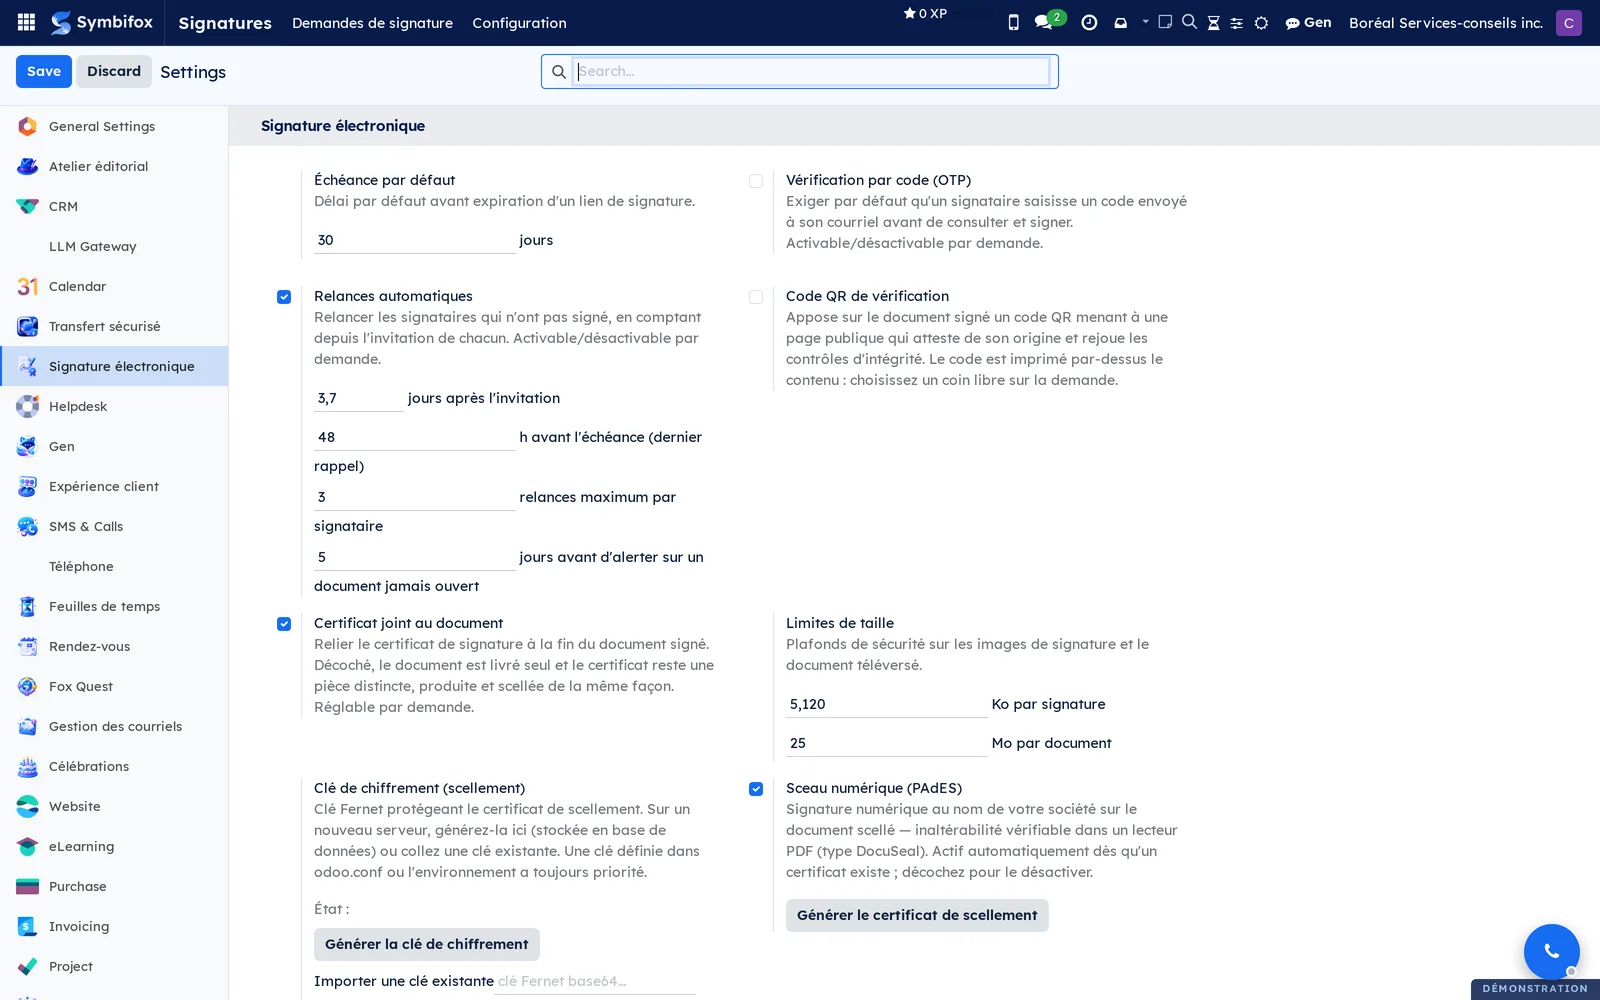Image resolution: width=1600 pixels, height=1000 pixels.
Task: Edit the 3,7 jours après l'invitation field
Action: [x=359, y=398]
